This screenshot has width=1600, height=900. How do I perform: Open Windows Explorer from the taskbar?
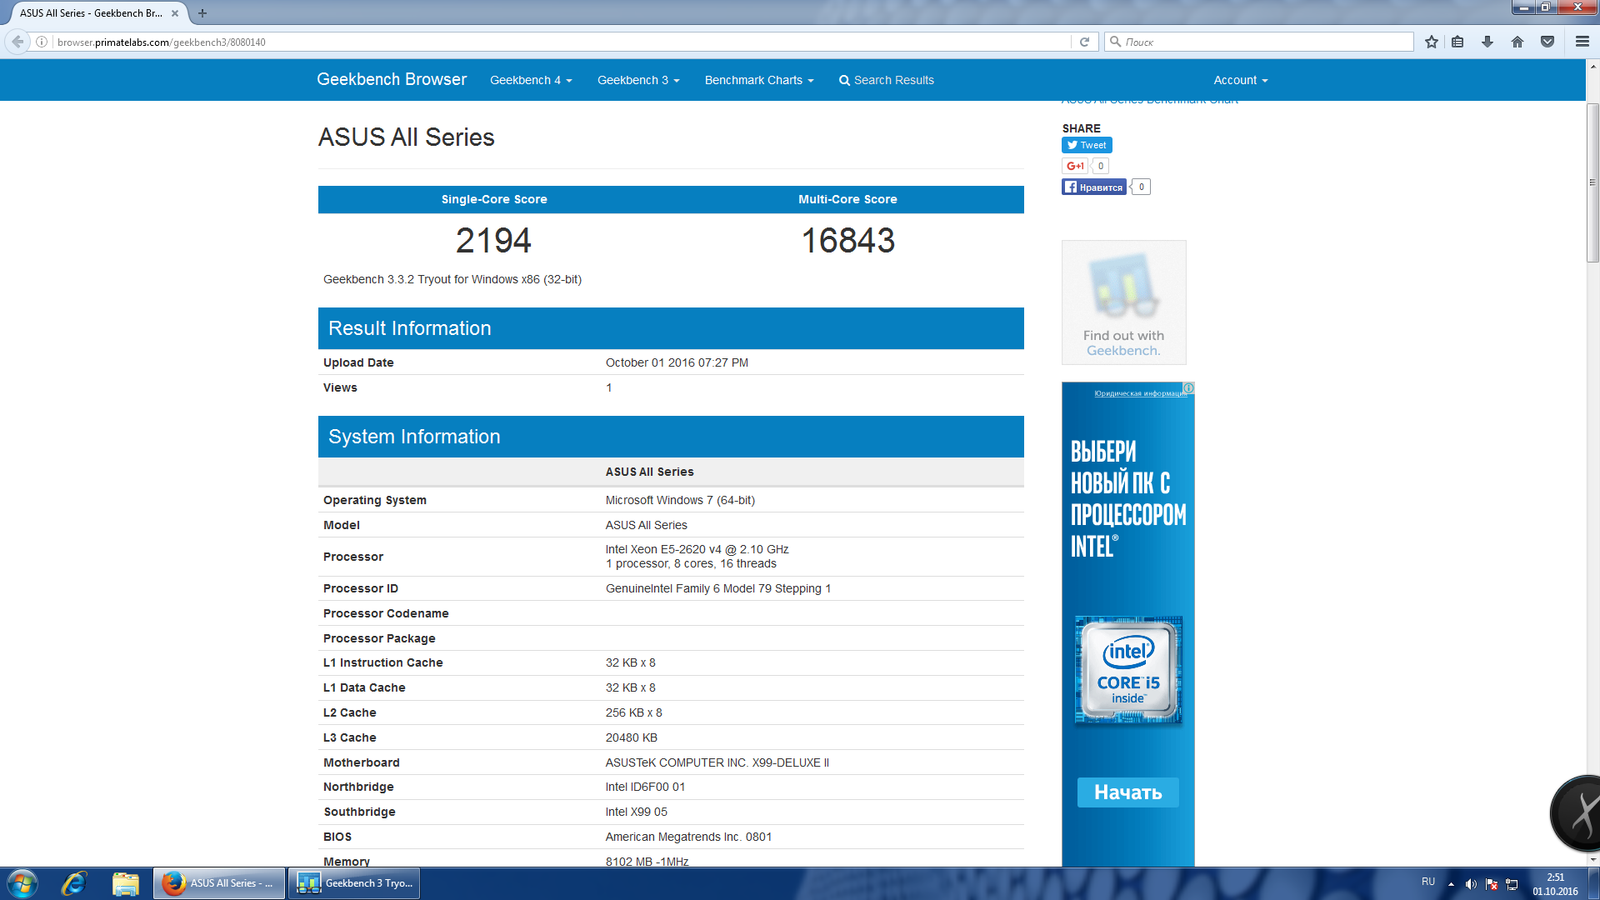point(125,883)
